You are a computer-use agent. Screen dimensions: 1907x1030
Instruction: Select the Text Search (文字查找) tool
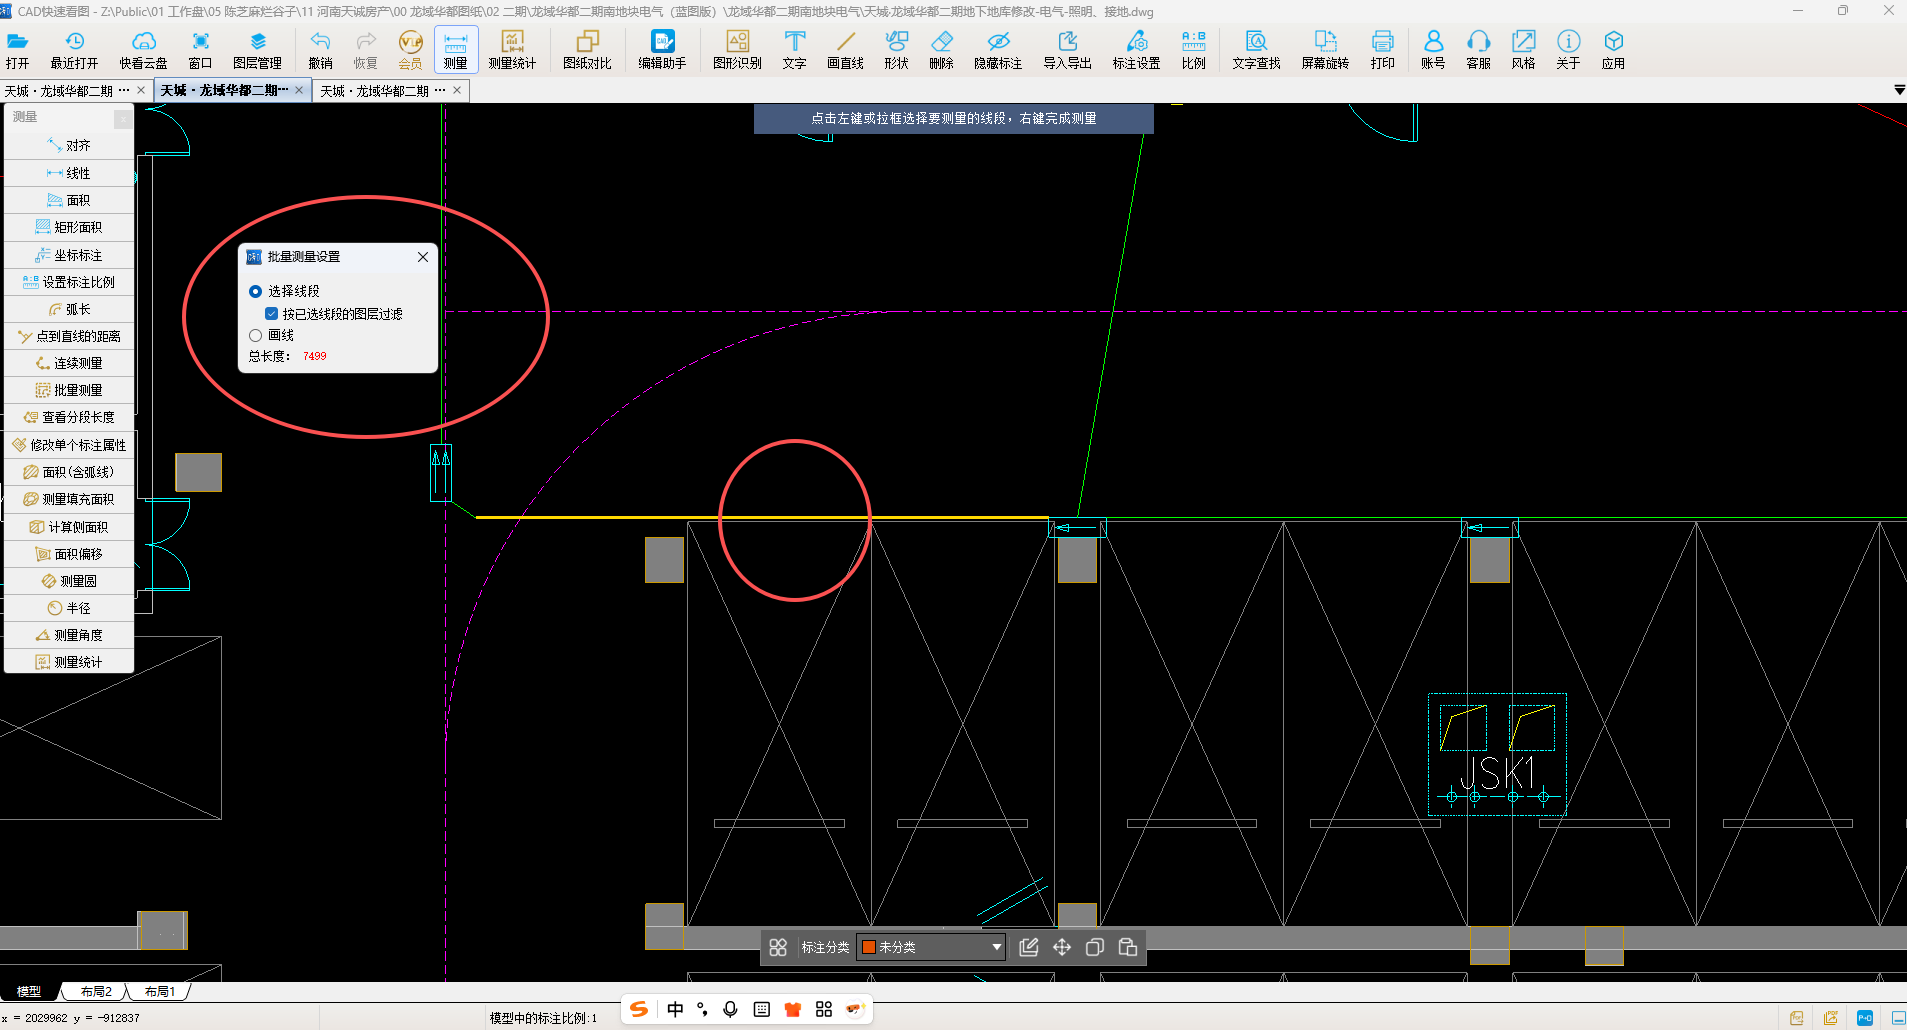pos(1256,49)
